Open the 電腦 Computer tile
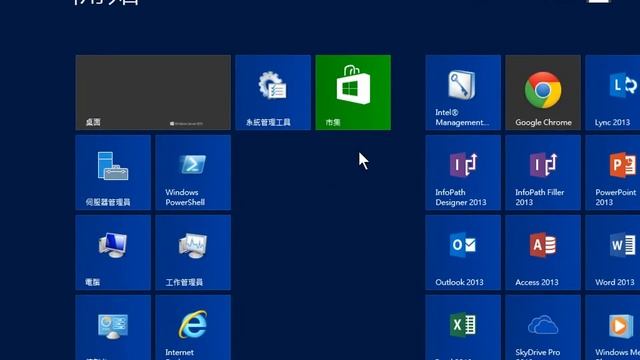This screenshot has height=360, width=640. pyautogui.click(x=113, y=253)
